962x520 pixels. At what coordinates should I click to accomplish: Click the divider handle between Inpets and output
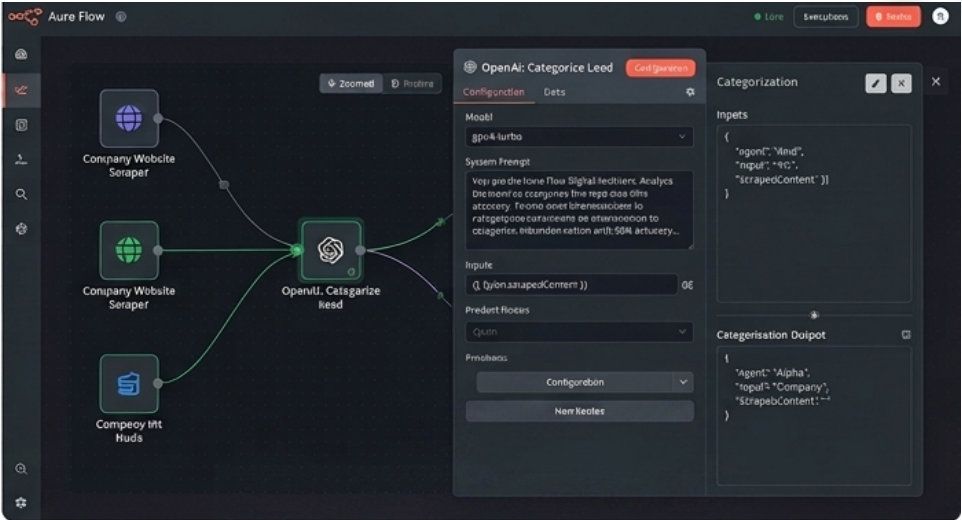click(814, 315)
